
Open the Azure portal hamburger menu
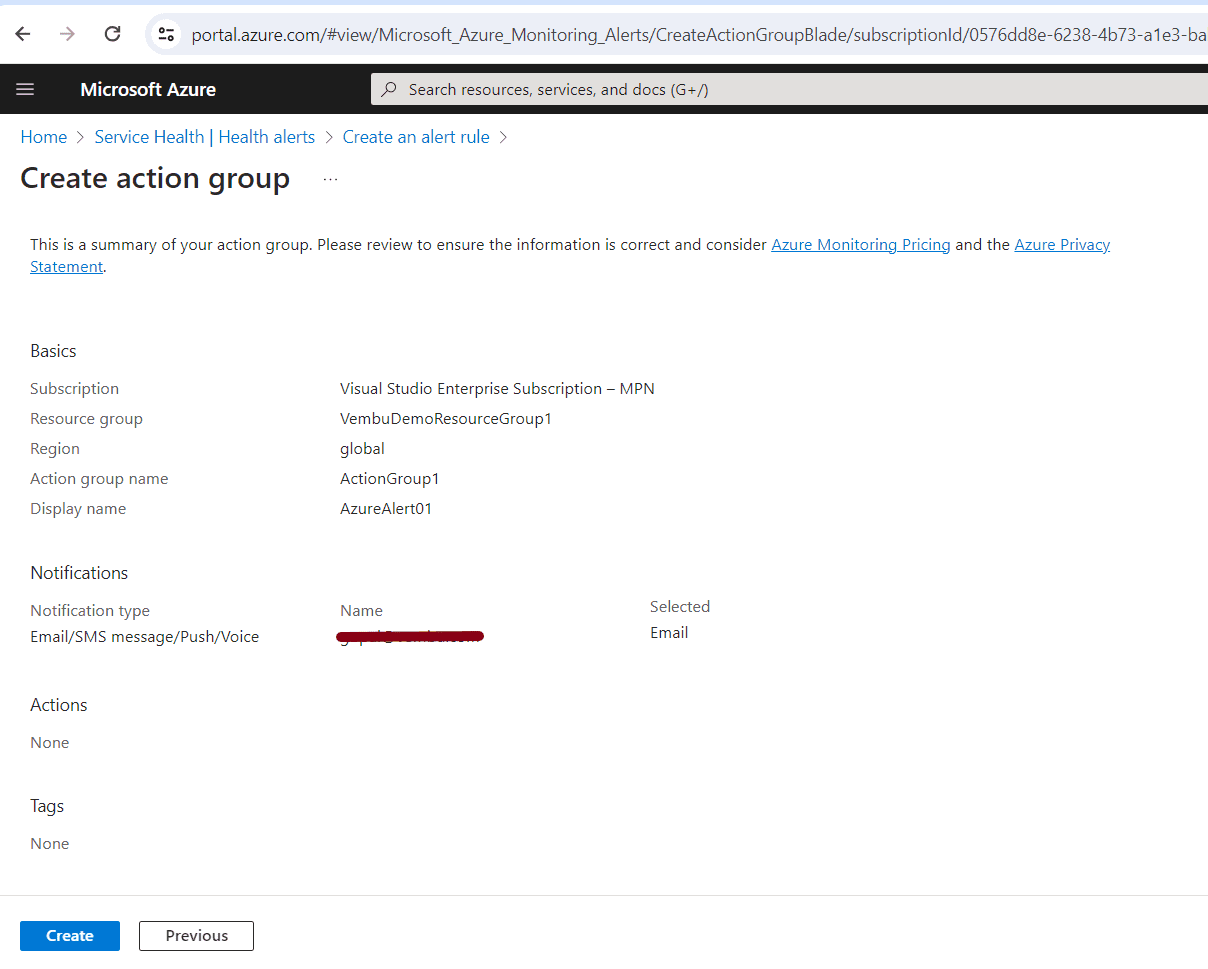[25, 89]
